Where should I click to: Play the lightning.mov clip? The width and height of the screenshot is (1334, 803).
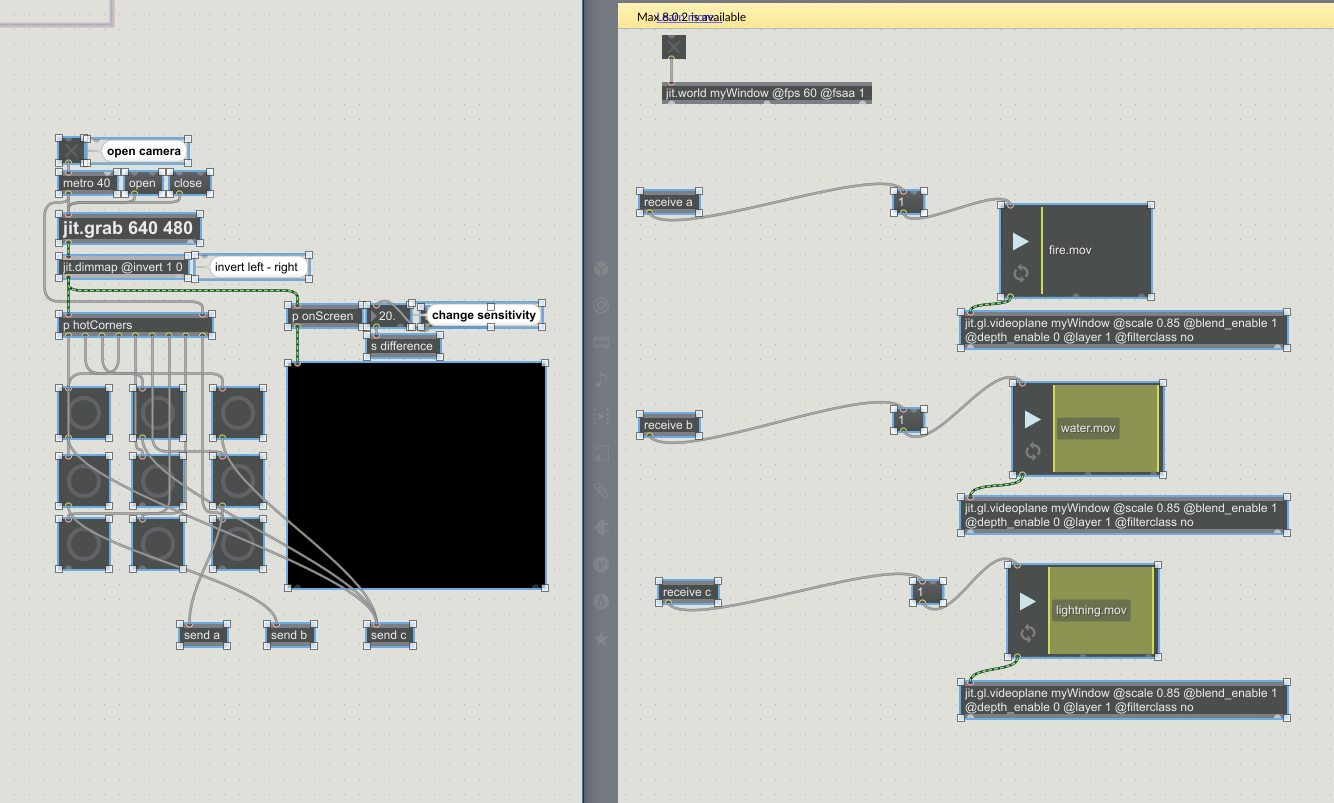[1027, 601]
